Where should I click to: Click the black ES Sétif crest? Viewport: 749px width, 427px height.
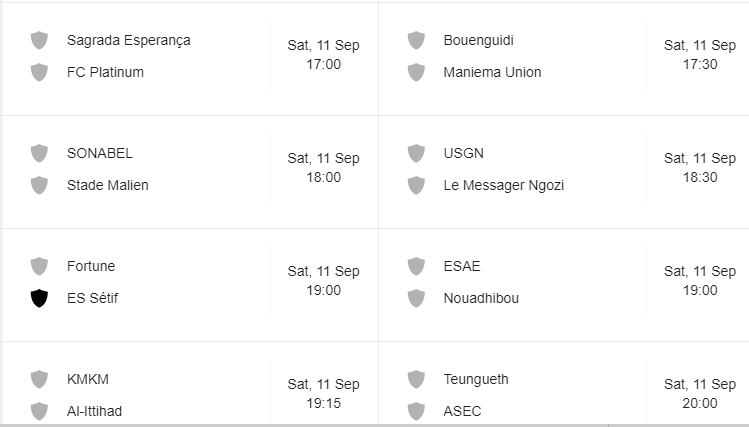tap(39, 298)
